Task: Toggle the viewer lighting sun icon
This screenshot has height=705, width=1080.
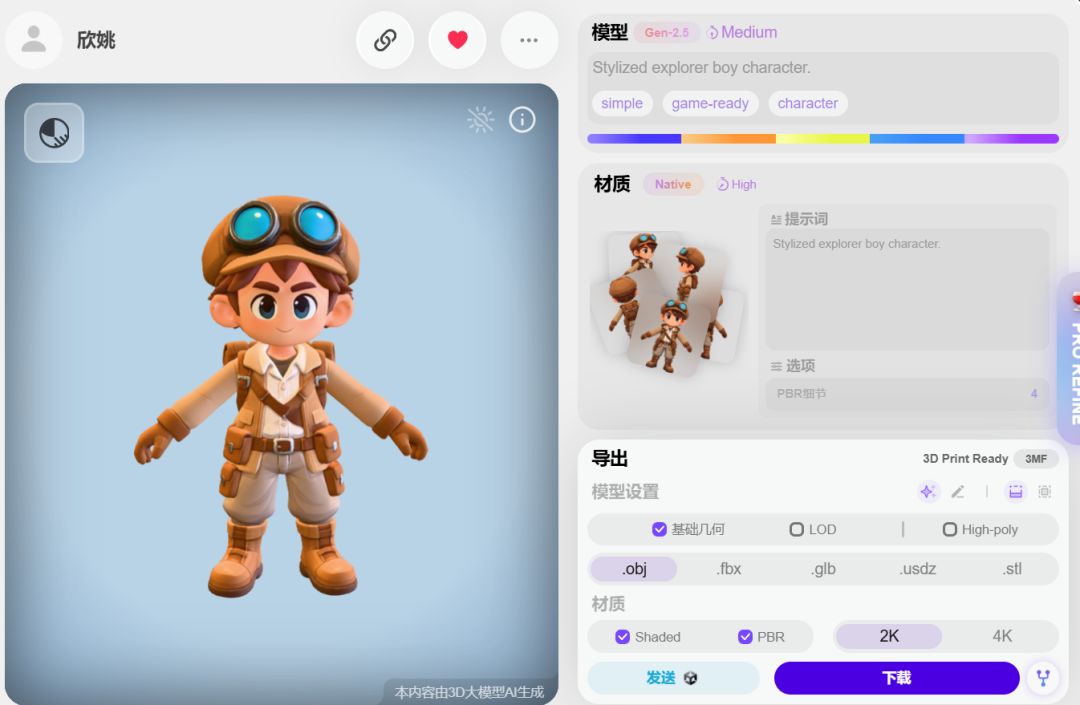Action: pos(481,120)
